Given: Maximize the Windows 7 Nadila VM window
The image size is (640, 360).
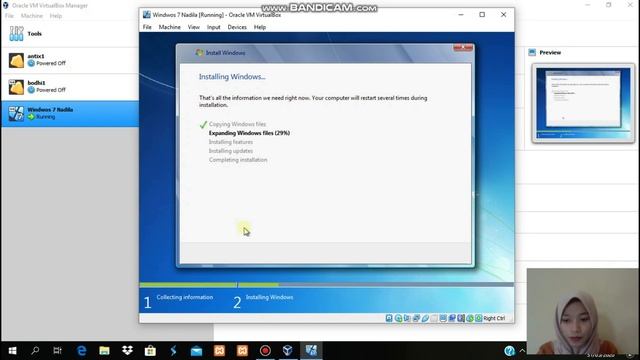Looking at the screenshot, I should pyautogui.click(x=482, y=15).
